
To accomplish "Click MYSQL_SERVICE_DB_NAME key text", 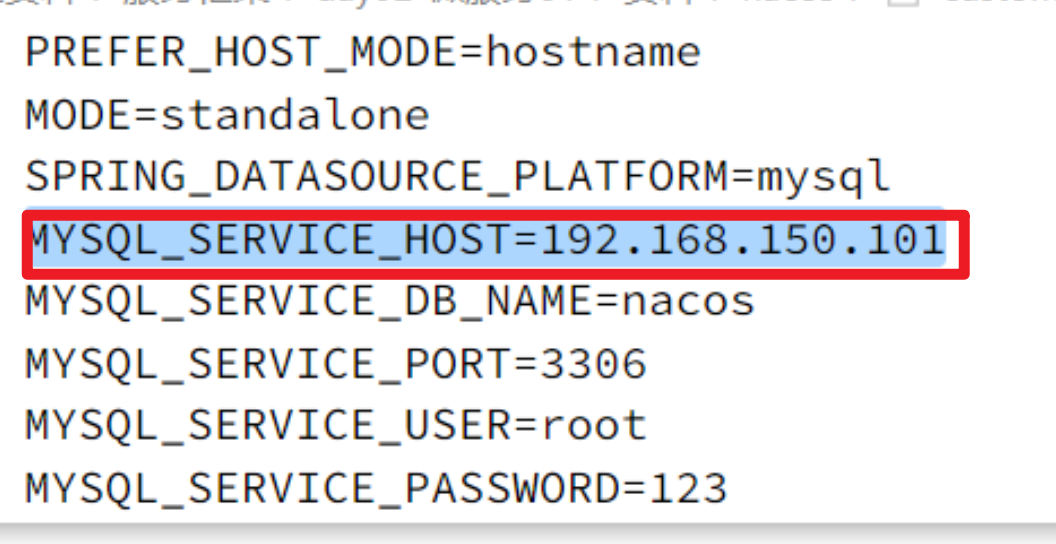I will [310, 302].
